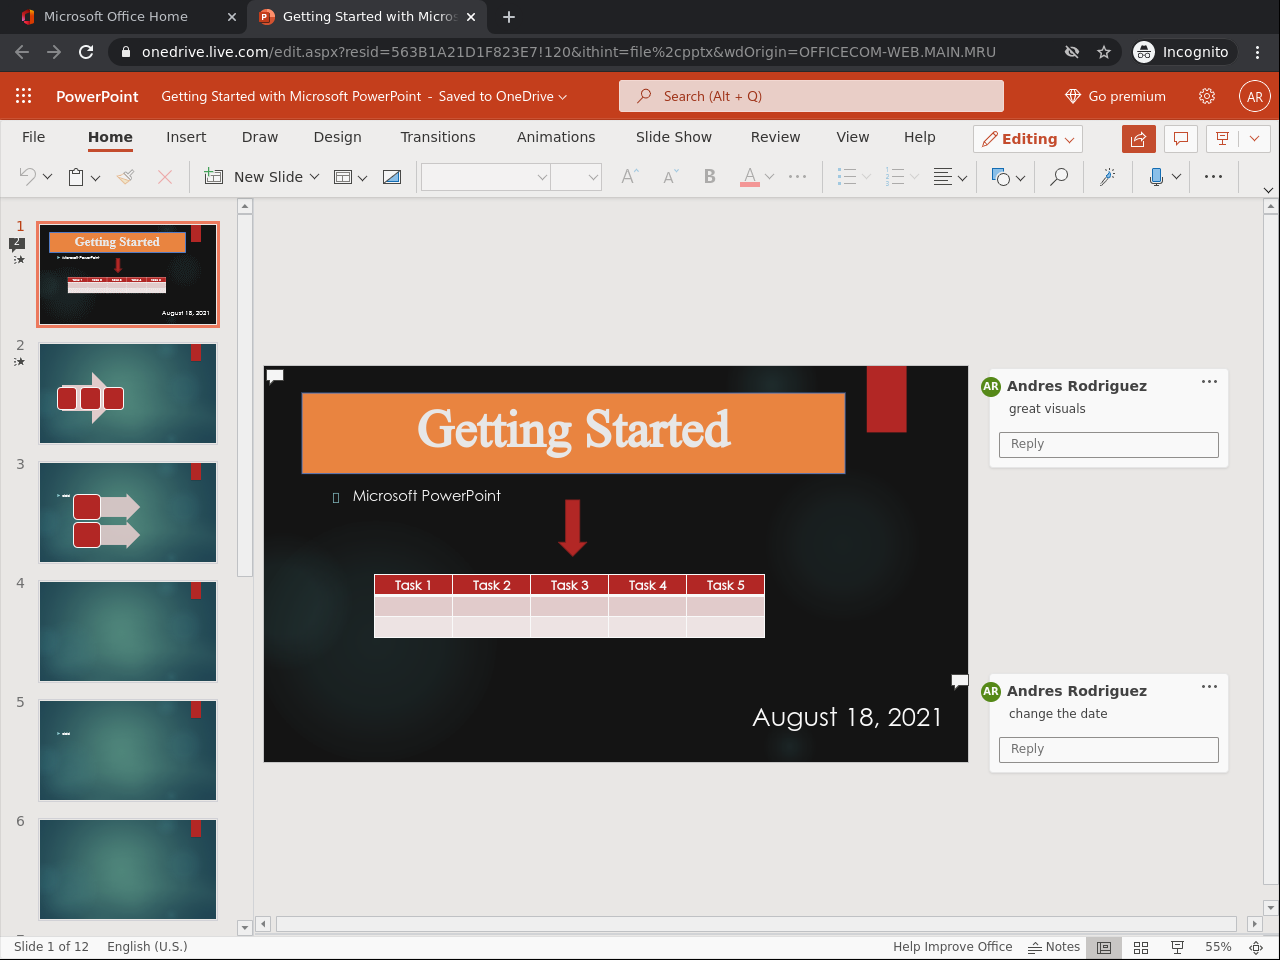Switch to Normal view in status bar
This screenshot has height=960, width=1280.
point(1104,947)
